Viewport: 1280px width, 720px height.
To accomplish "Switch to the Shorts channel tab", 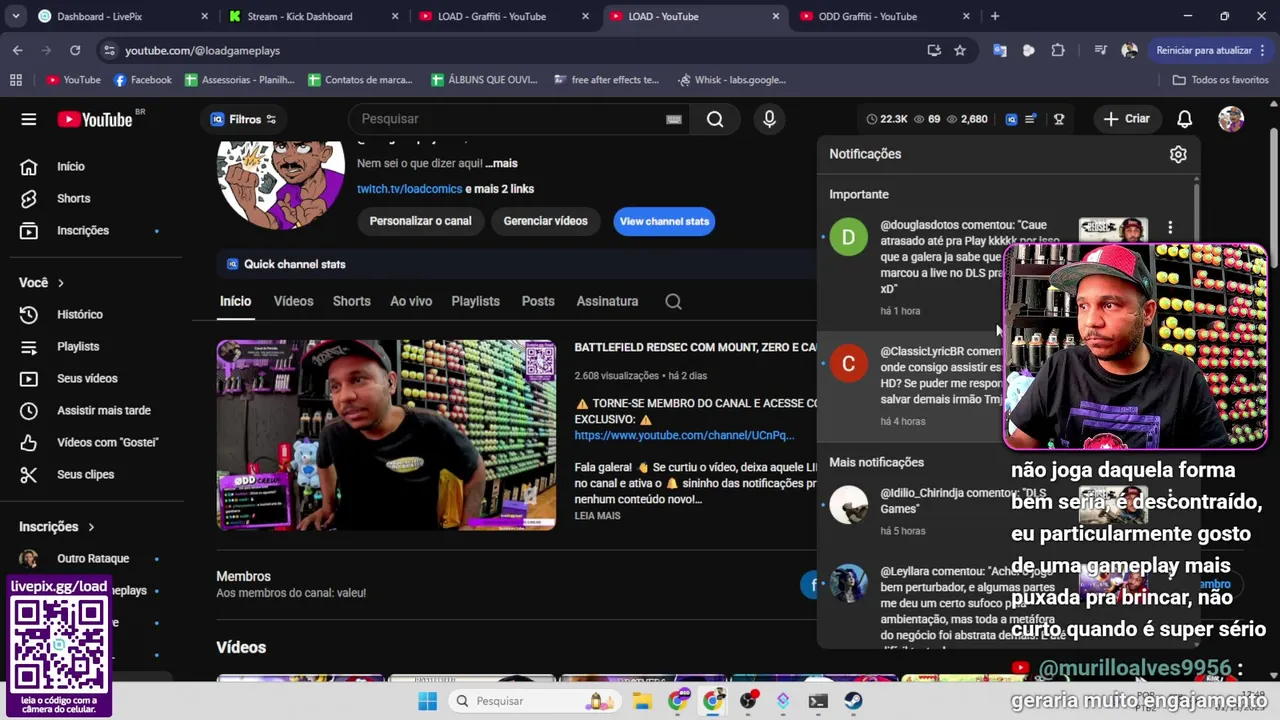I will [351, 301].
